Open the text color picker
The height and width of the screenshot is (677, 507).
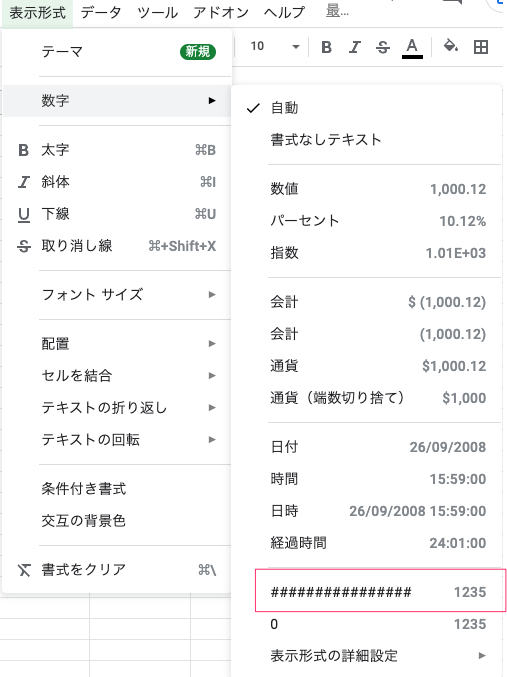pos(412,47)
